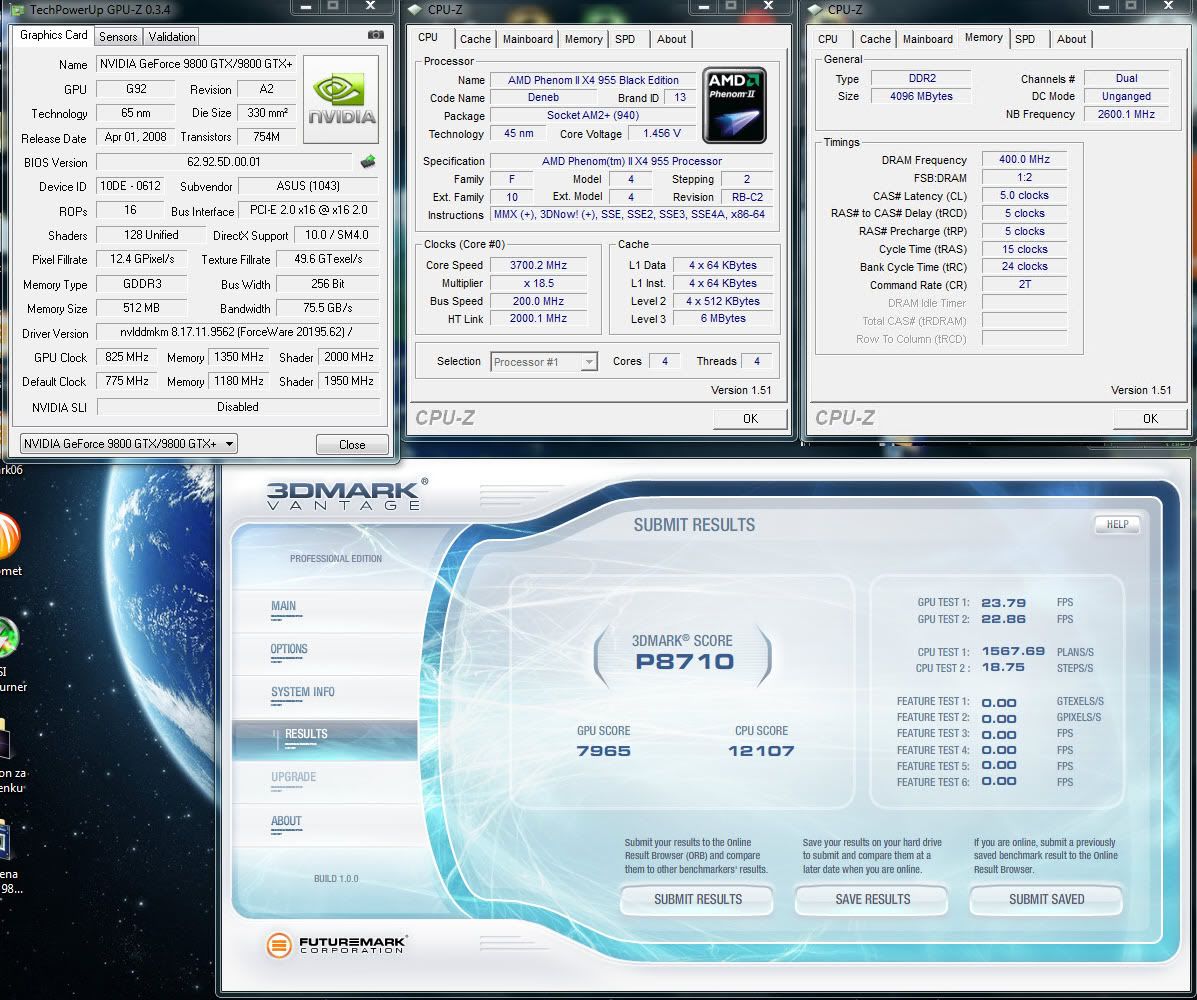Image resolution: width=1197 pixels, height=1000 pixels.
Task: Select SPD tab in CPU-Z memory window
Action: tap(1025, 39)
